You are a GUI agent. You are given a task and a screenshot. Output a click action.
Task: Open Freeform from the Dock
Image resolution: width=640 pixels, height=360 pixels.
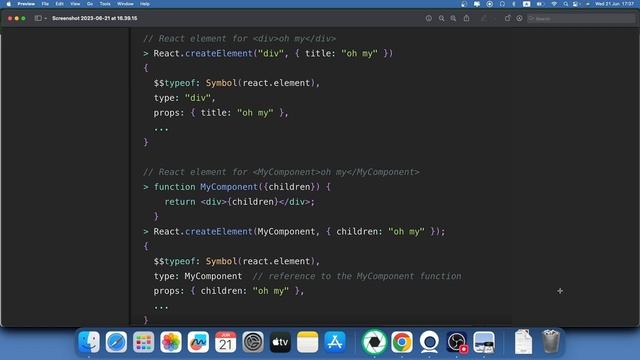tap(198, 342)
